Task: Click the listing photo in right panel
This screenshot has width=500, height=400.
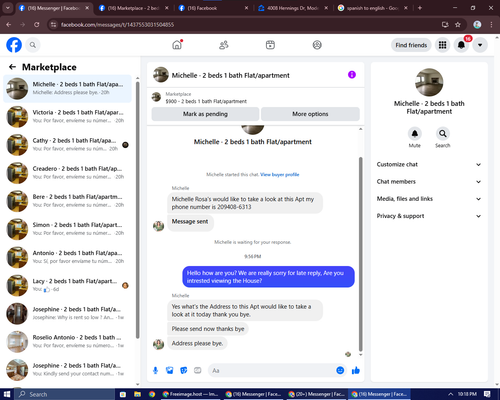Action: (x=429, y=82)
